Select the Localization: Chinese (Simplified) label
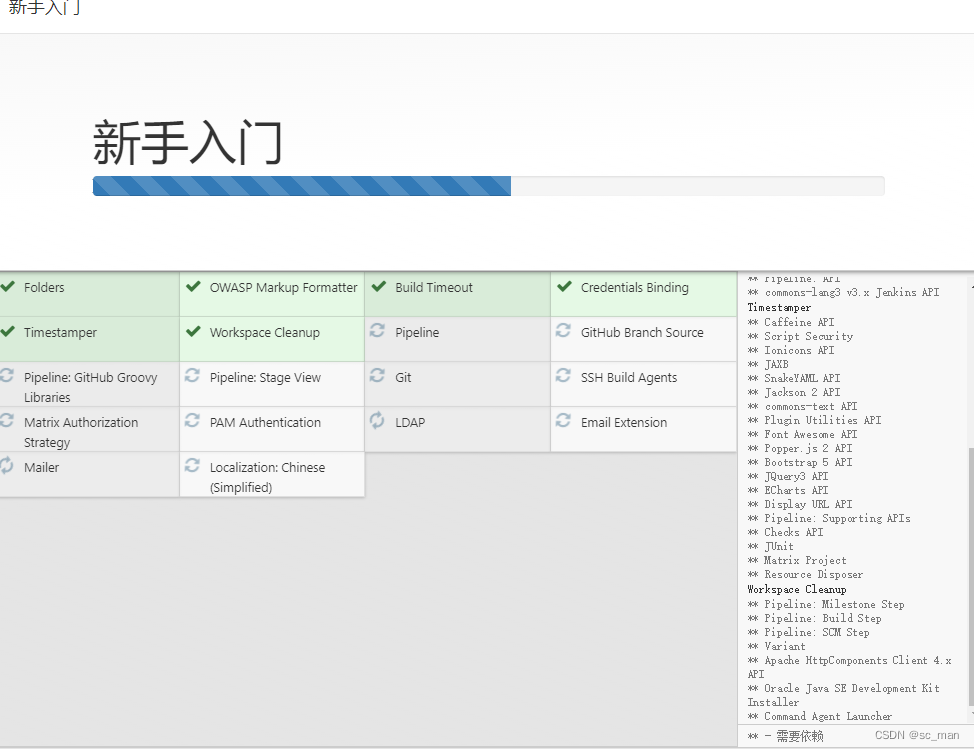Screen dimensions: 974x750 coord(267,477)
